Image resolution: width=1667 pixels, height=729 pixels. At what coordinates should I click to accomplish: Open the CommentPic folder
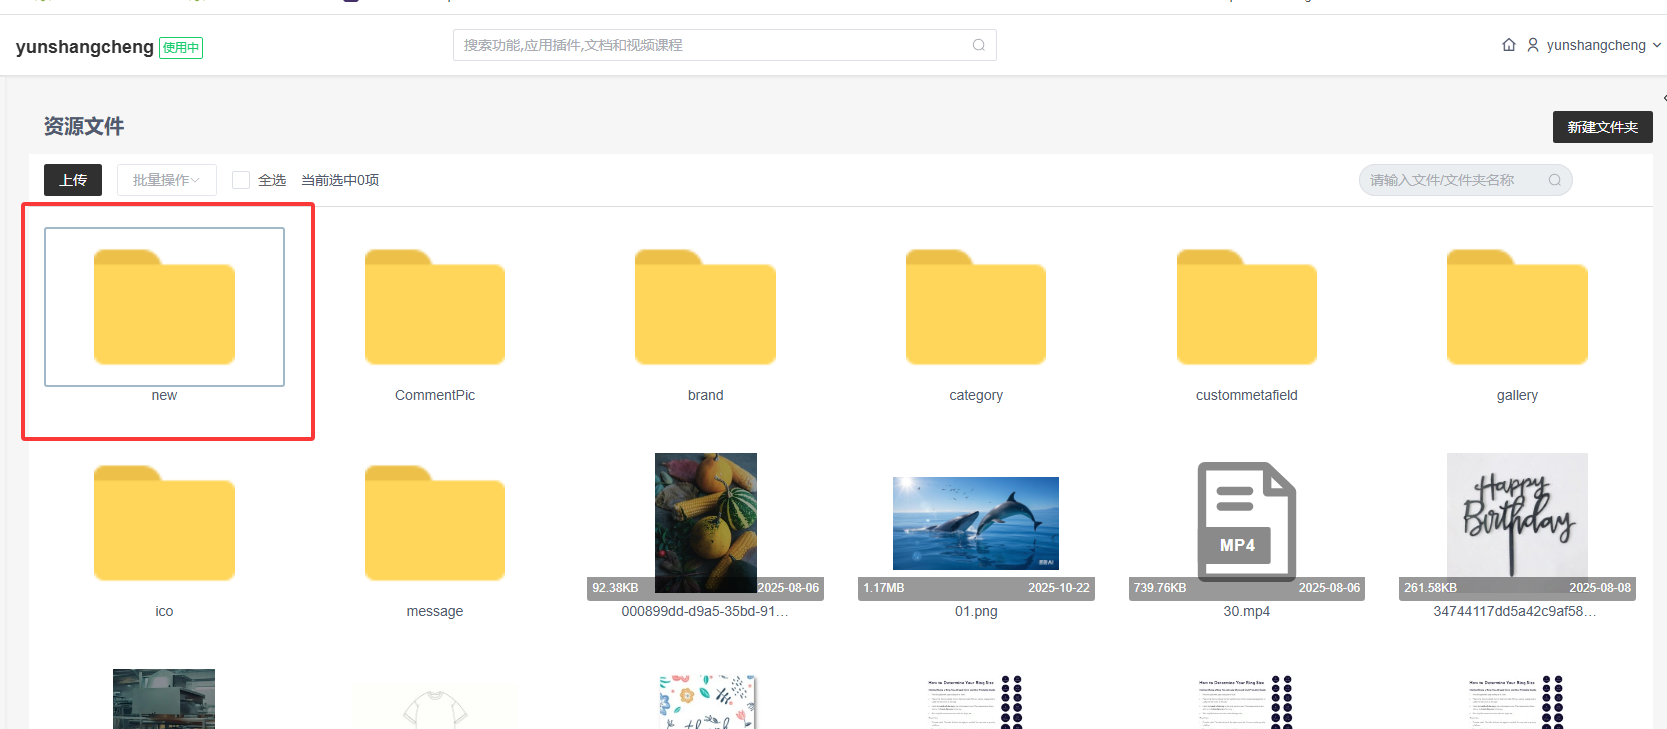point(434,308)
